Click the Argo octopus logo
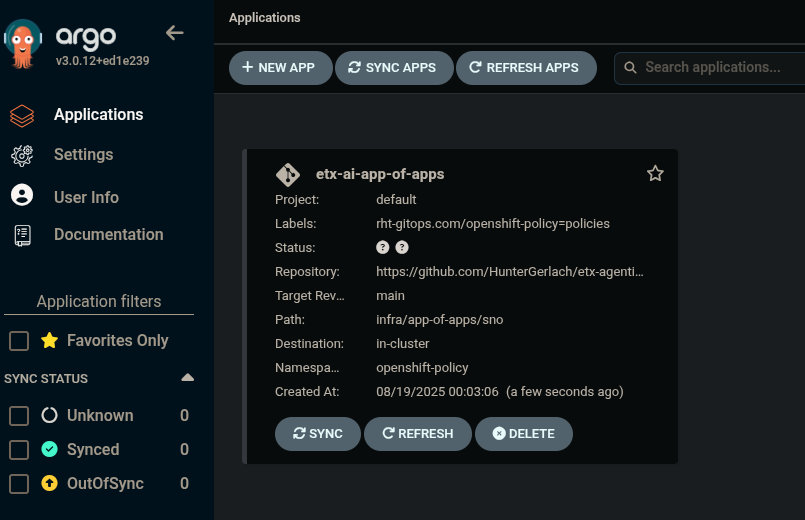This screenshot has height=520, width=805. click(23, 44)
